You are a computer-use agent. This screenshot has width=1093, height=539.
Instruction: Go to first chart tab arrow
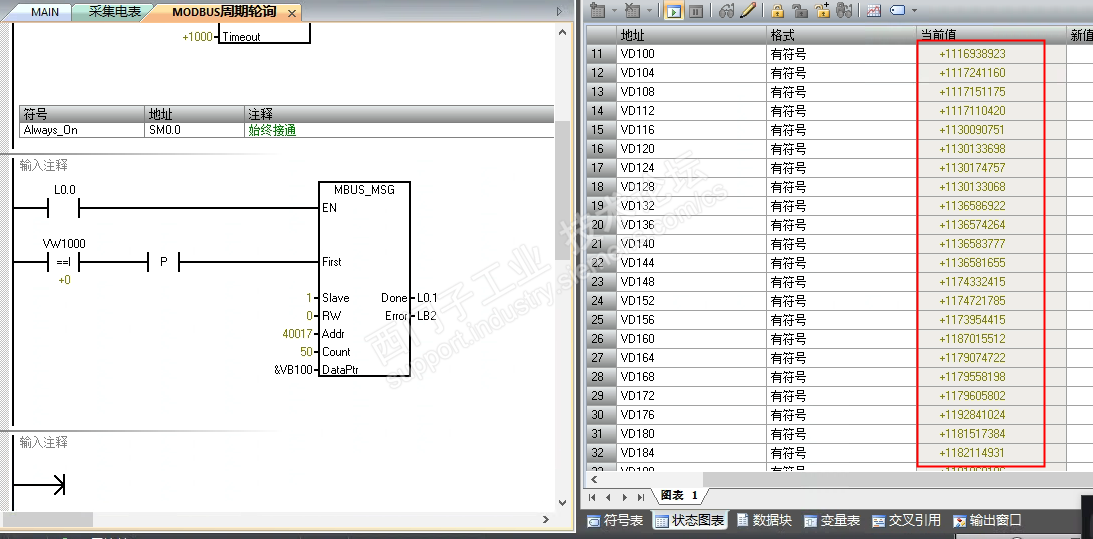click(x=593, y=497)
